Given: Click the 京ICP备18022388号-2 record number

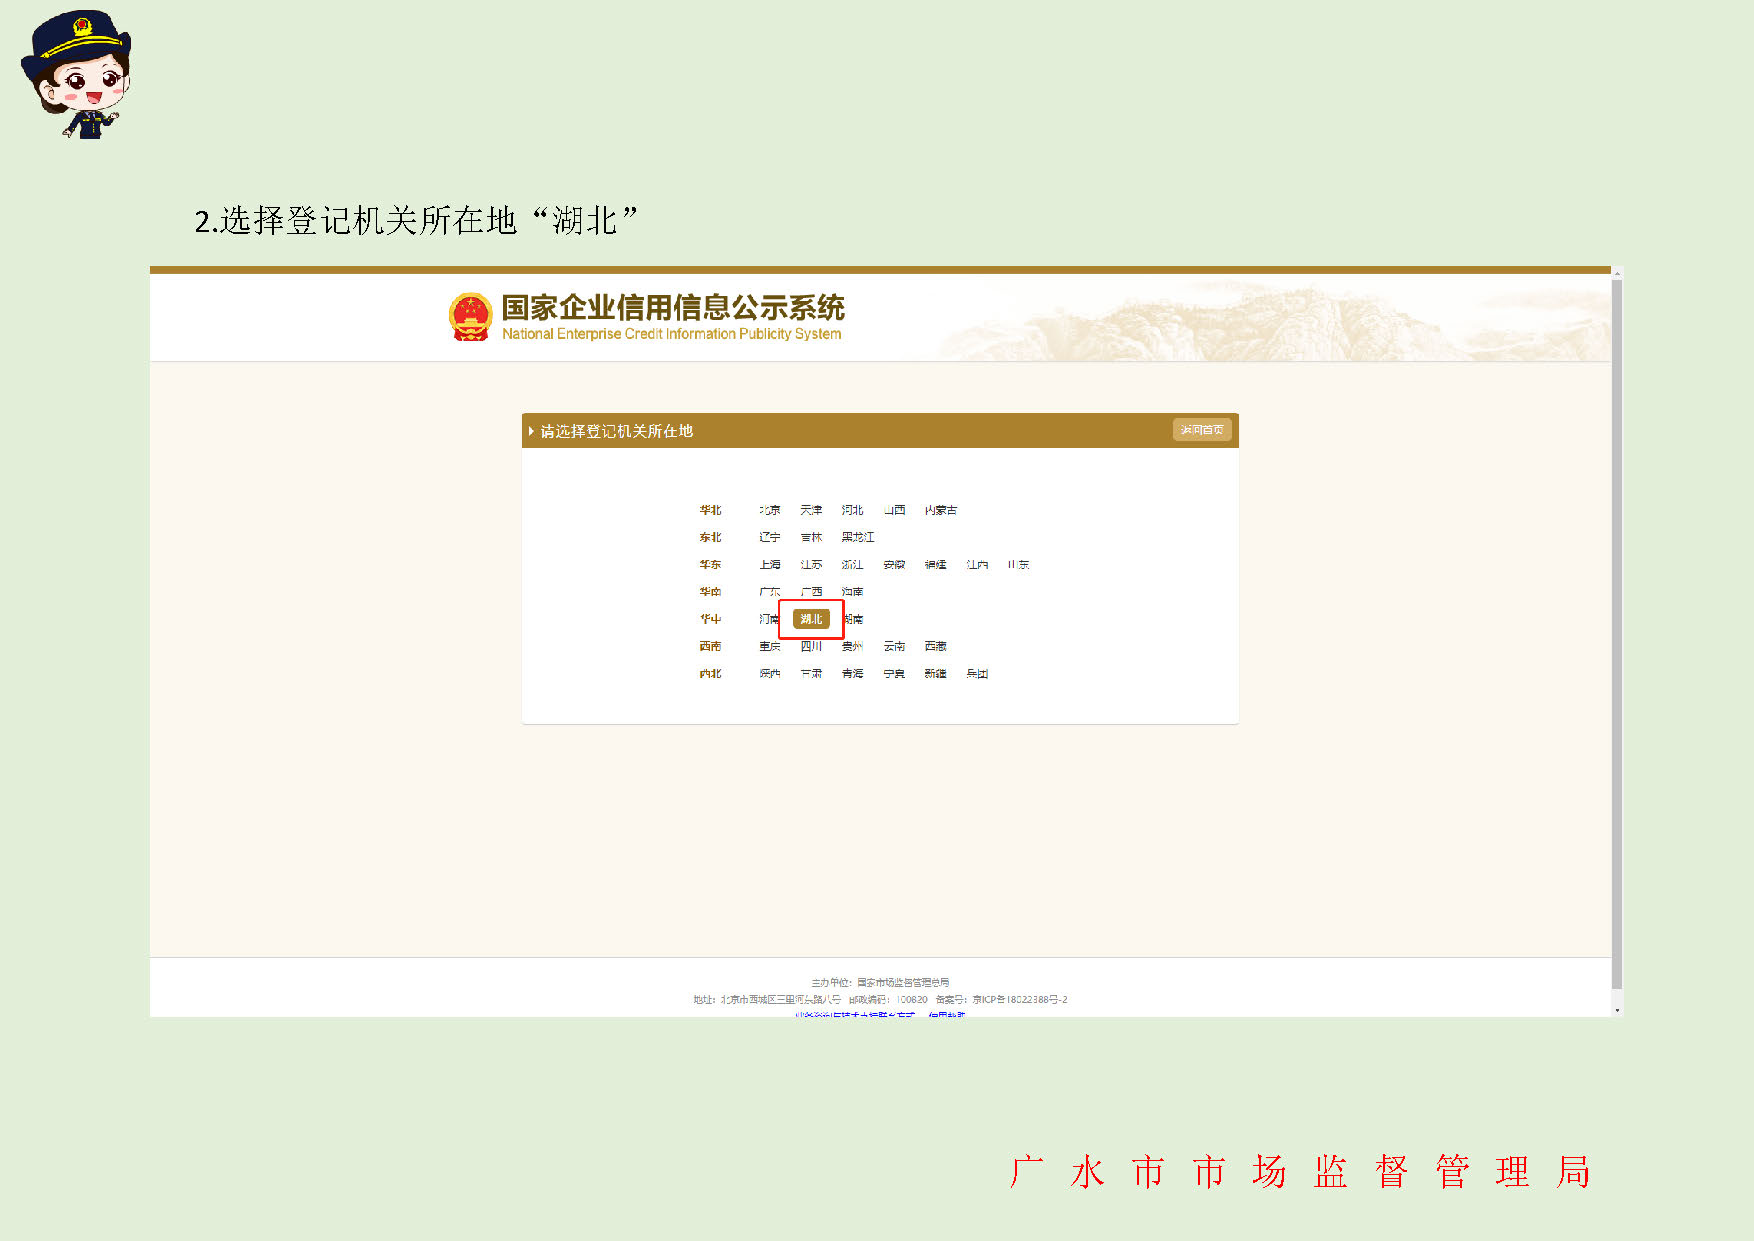Looking at the screenshot, I should coord(1019,999).
